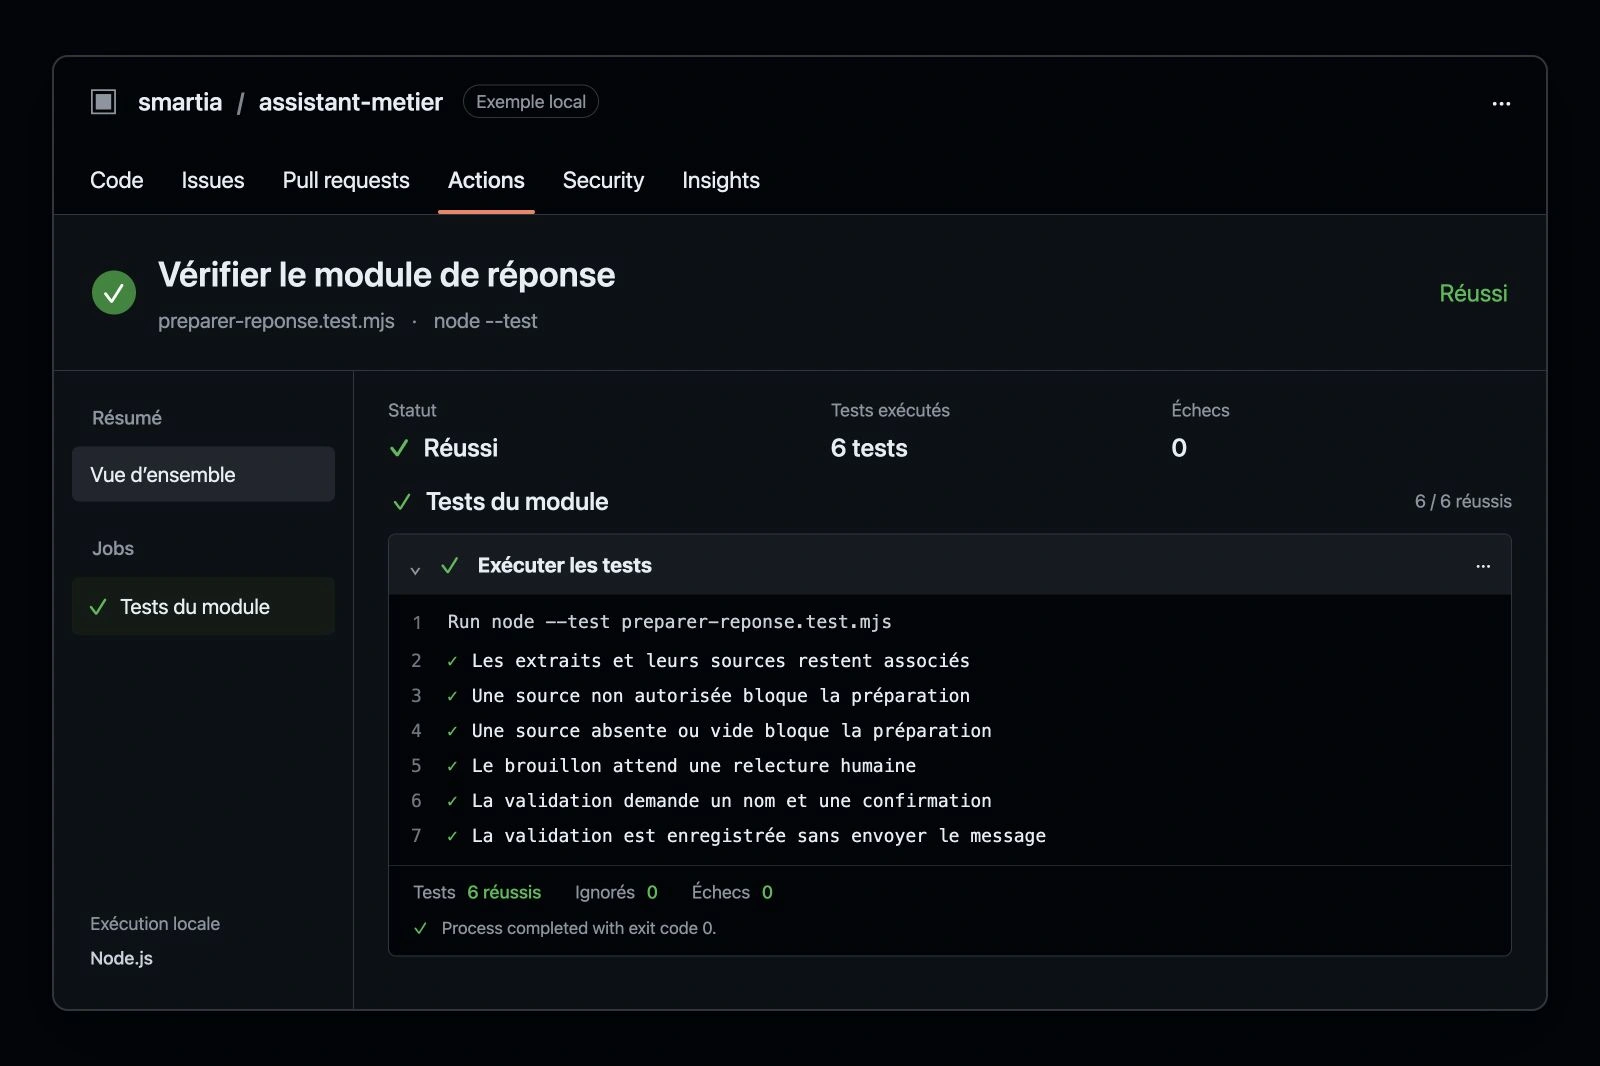Collapse the Exécuter les tests step chevron

[x=415, y=569]
